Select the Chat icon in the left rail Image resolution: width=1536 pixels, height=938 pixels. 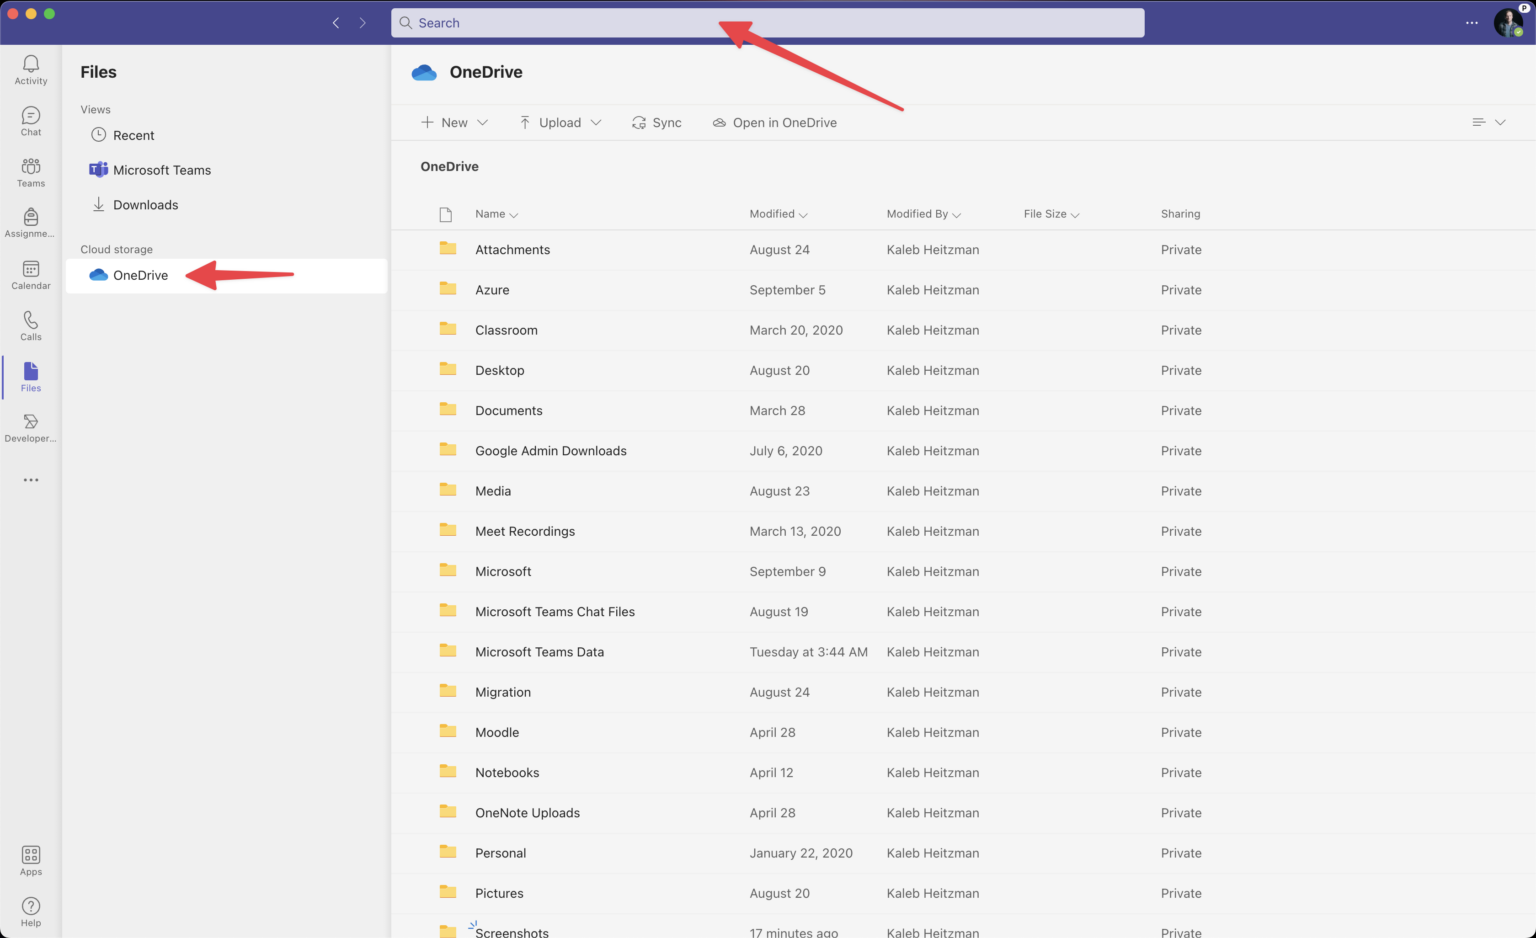[x=30, y=120]
